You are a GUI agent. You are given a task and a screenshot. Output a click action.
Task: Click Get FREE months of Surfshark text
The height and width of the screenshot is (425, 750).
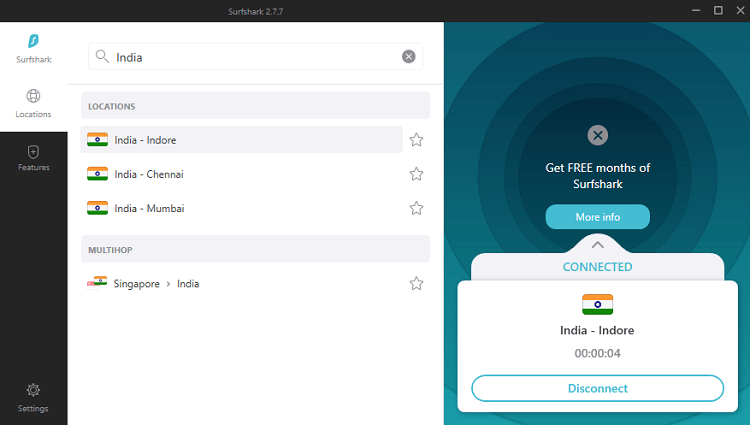click(x=597, y=176)
